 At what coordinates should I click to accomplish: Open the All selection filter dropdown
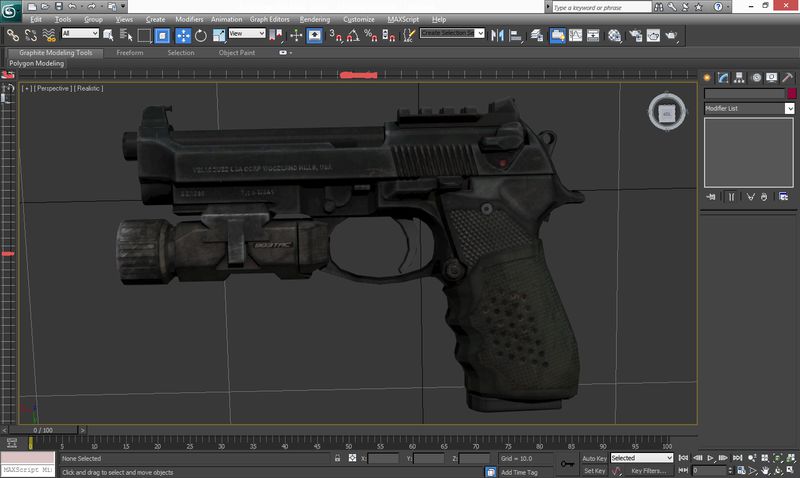click(x=80, y=34)
